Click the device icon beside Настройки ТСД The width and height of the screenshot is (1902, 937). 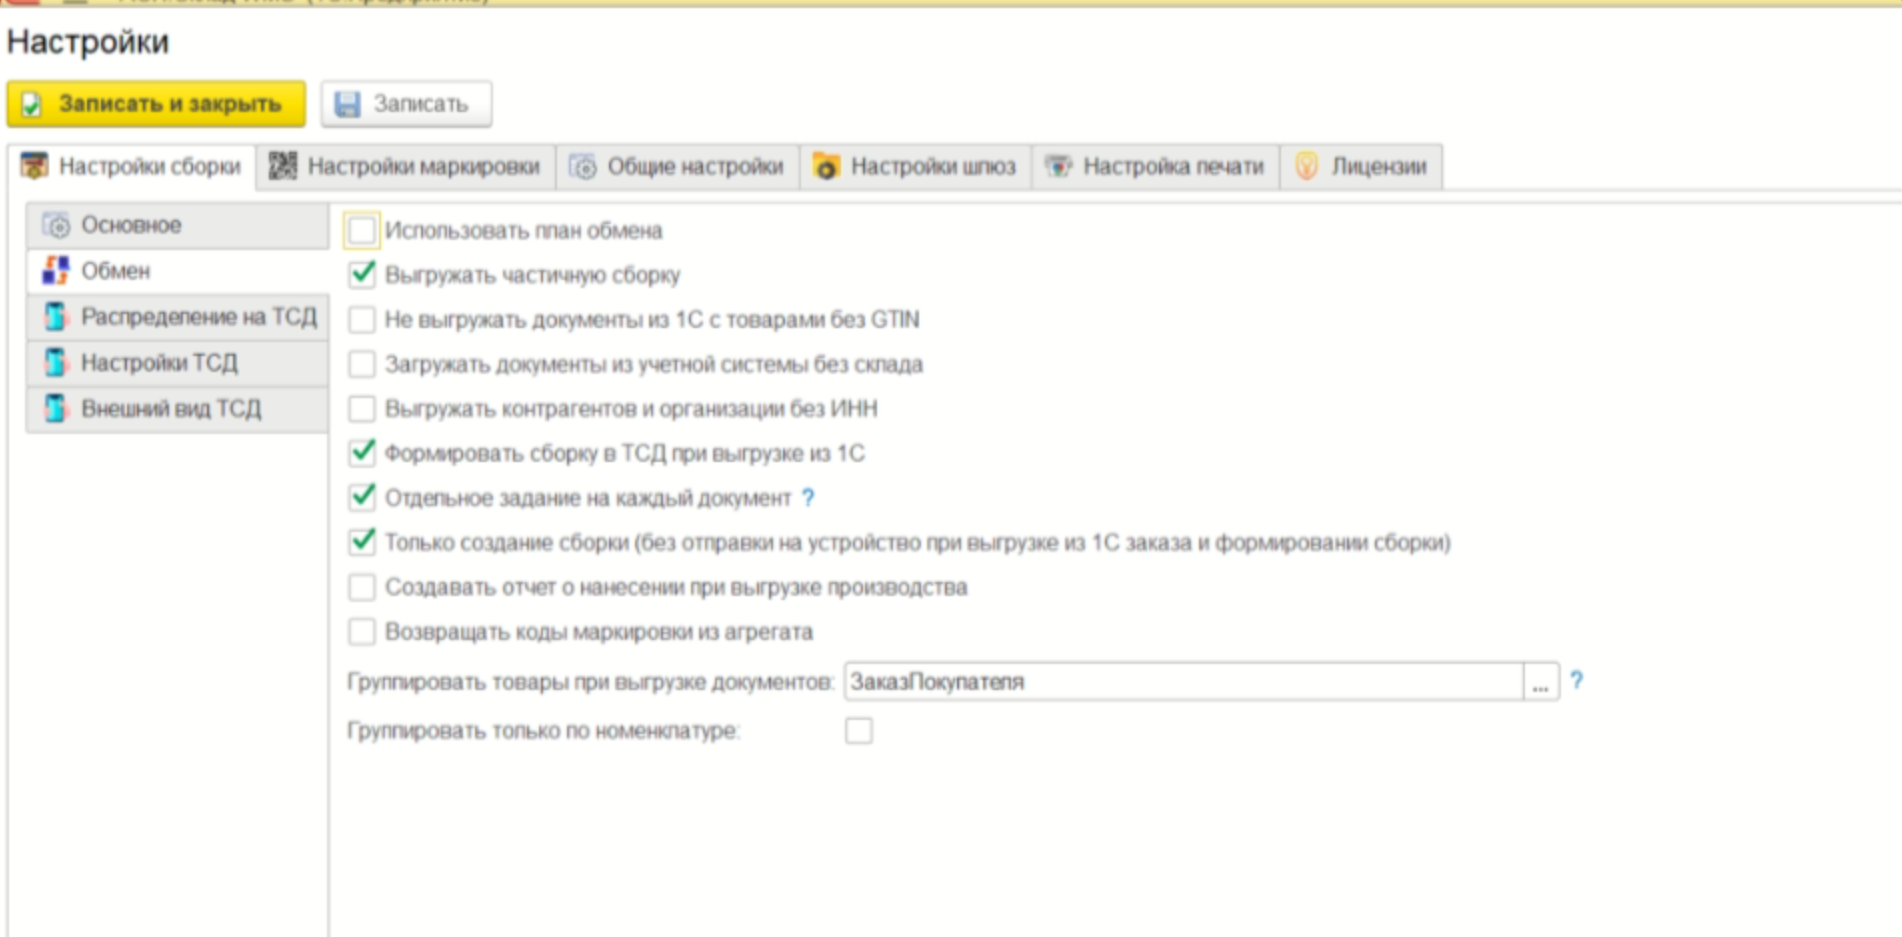tap(56, 363)
